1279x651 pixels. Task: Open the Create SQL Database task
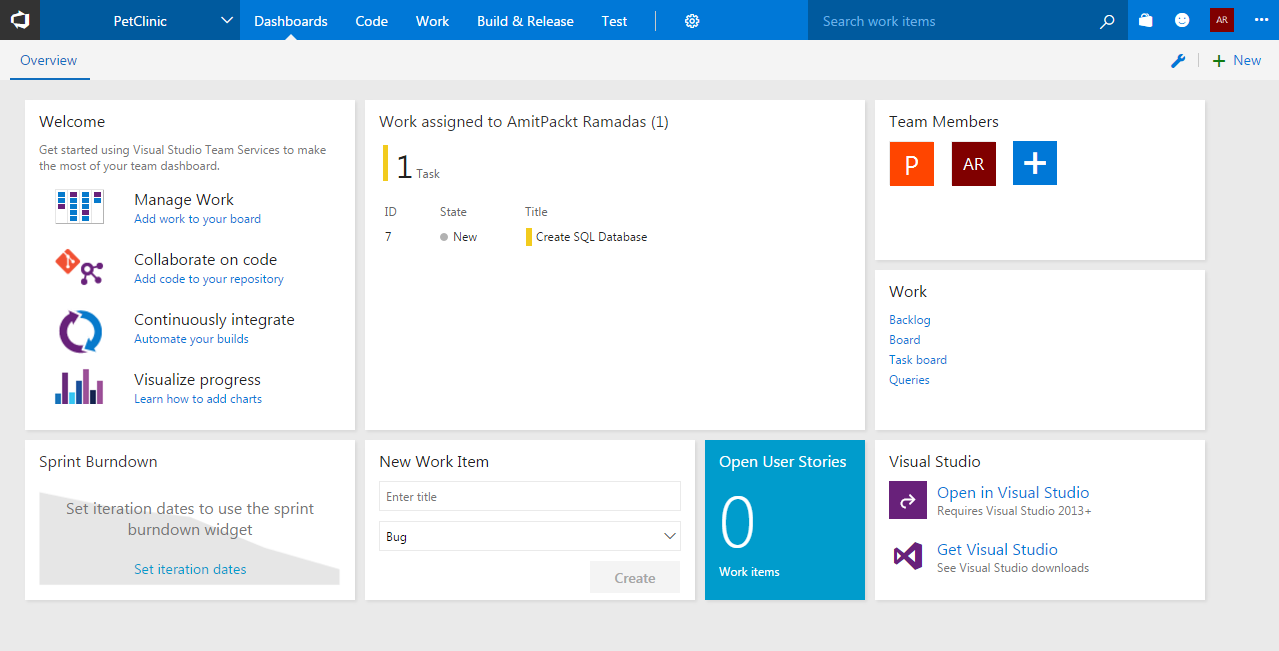591,237
